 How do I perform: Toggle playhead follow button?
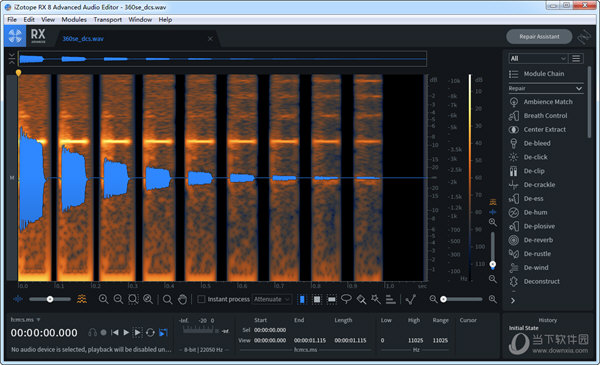pyautogui.click(x=163, y=332)
